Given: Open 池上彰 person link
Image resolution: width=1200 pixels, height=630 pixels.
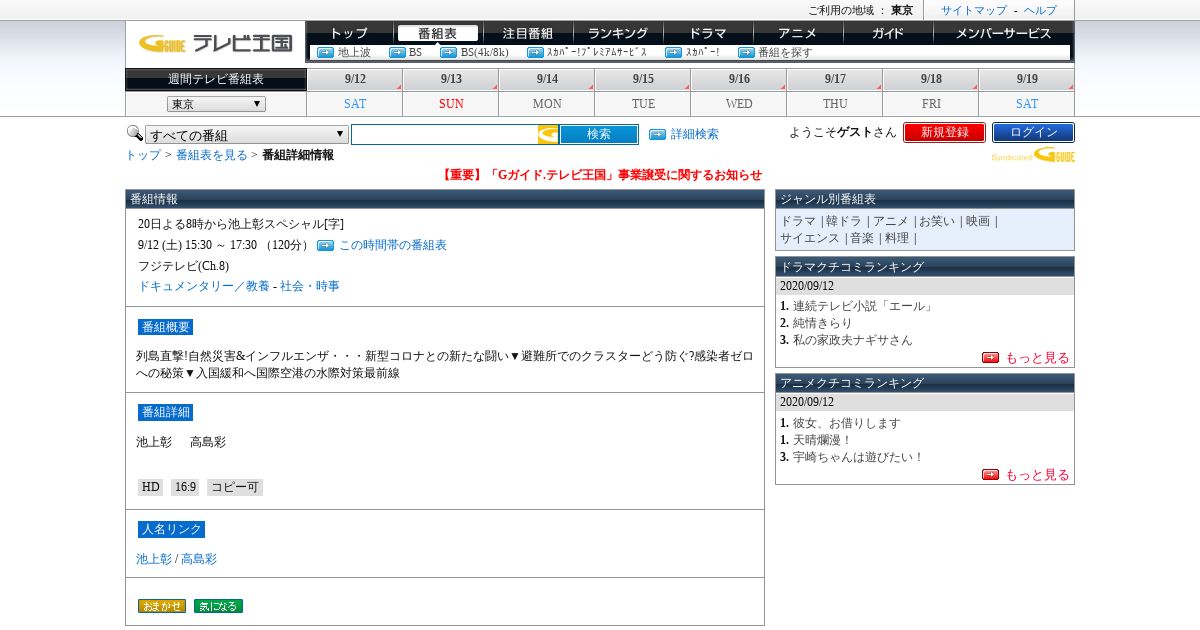Looking at the screenshot, I should point(154,559).
